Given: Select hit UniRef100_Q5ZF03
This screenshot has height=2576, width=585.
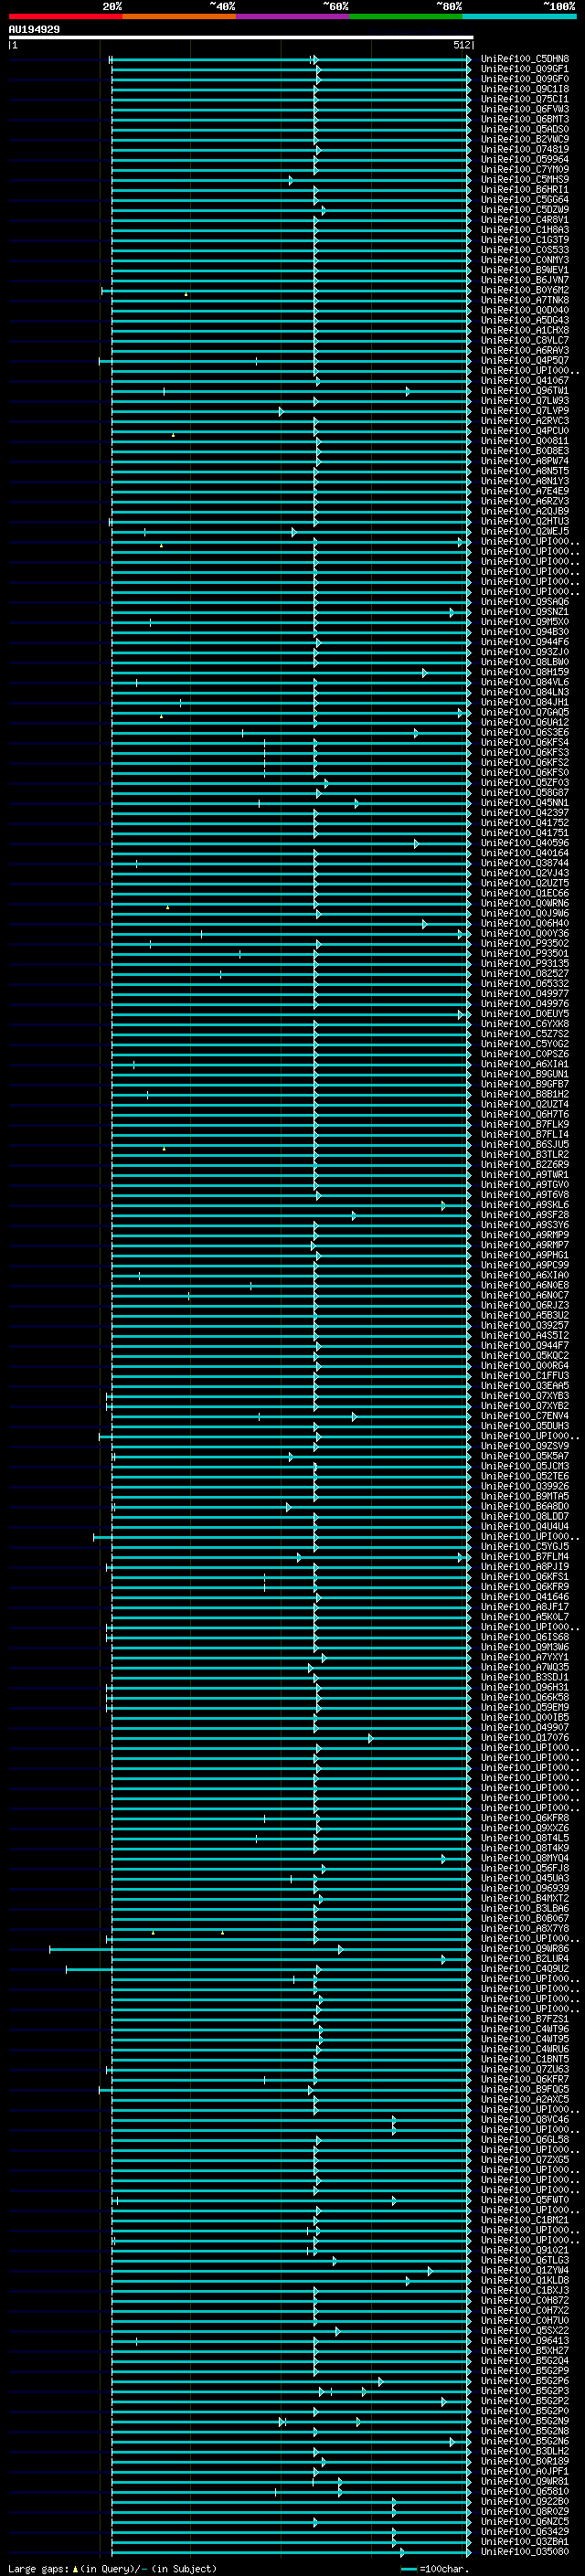Looking at the screenshot, I should coord(525,782).
